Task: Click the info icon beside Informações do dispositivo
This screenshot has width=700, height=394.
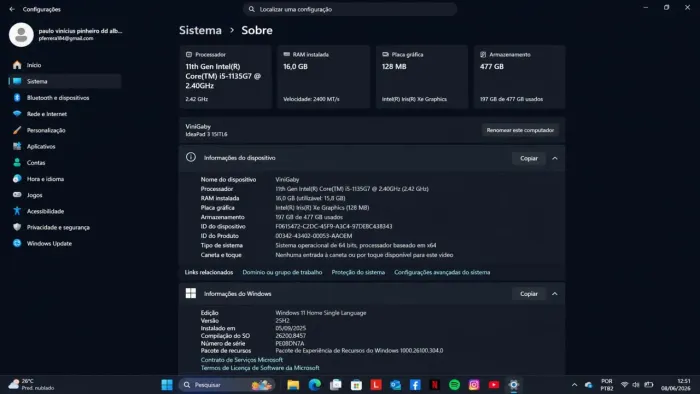Action: [191, 158]
